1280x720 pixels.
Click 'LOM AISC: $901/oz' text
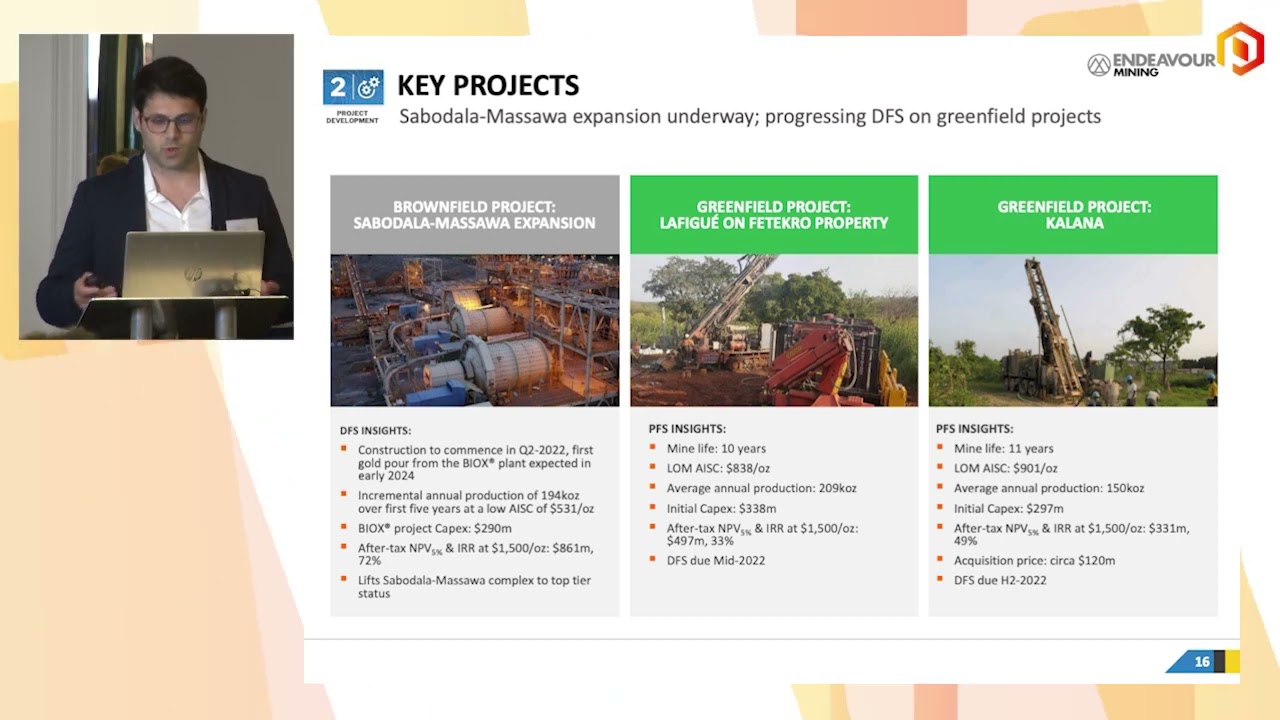[x=1005, y=468]
